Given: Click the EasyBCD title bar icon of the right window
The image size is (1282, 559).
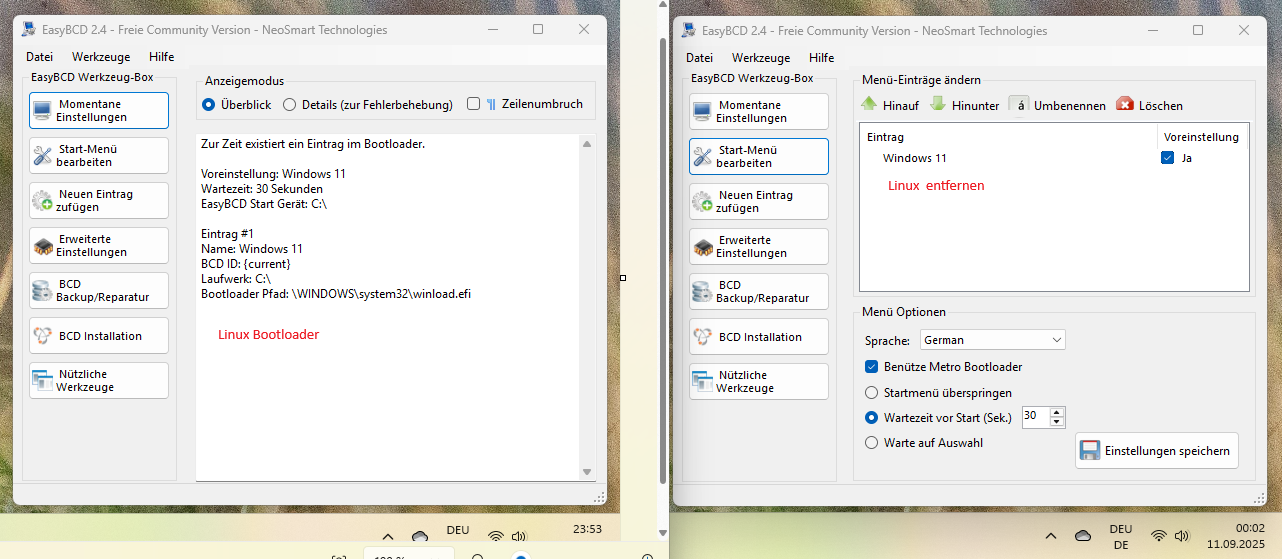Looking at the screenshot, I should pos(690,30).
